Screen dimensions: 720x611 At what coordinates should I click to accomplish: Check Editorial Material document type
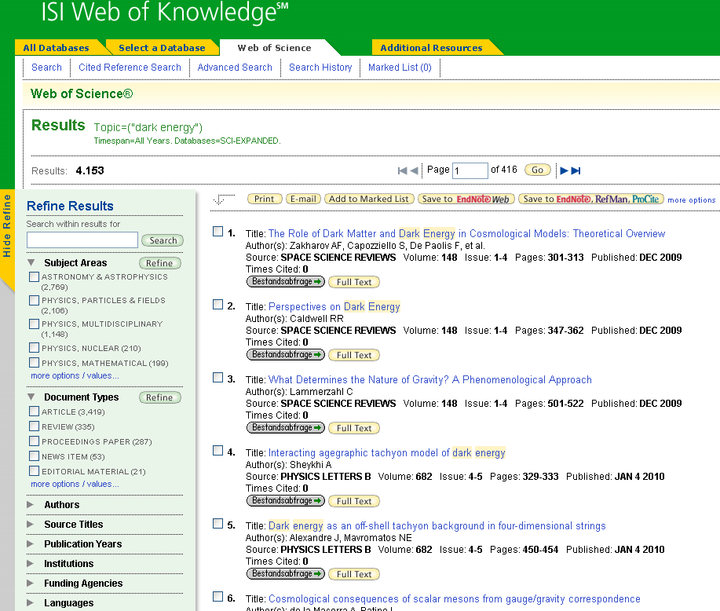click(x=34, y=471)
